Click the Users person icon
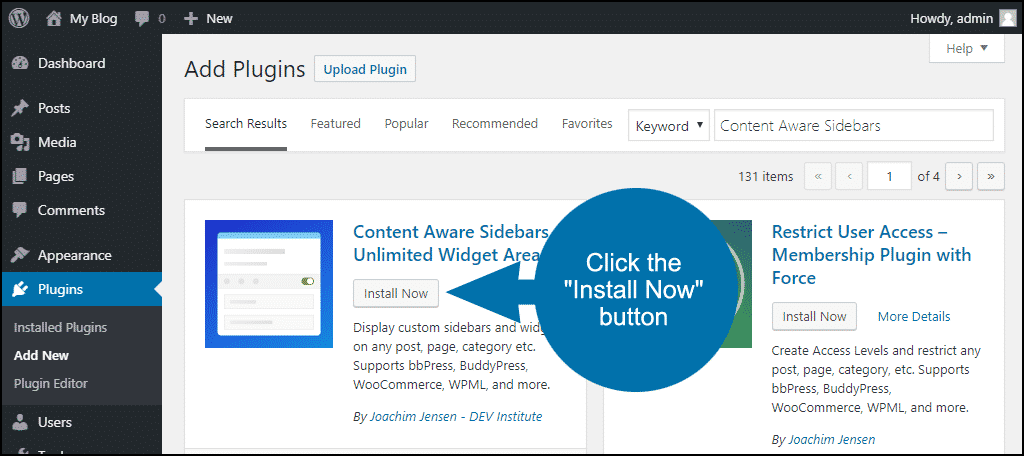The width and height of the screenshot is (1024, 456). coord(20,423)
